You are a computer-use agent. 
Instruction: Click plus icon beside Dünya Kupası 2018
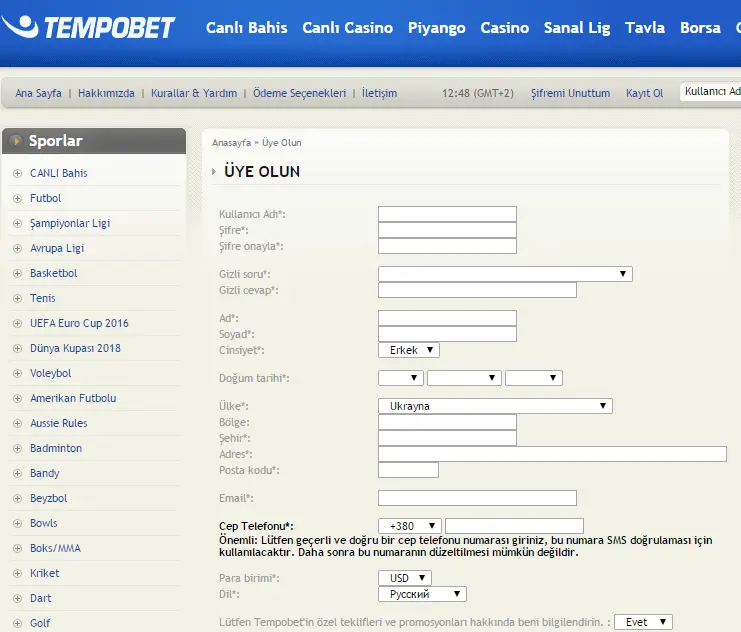pyautogui.click(x=17, y=349)
